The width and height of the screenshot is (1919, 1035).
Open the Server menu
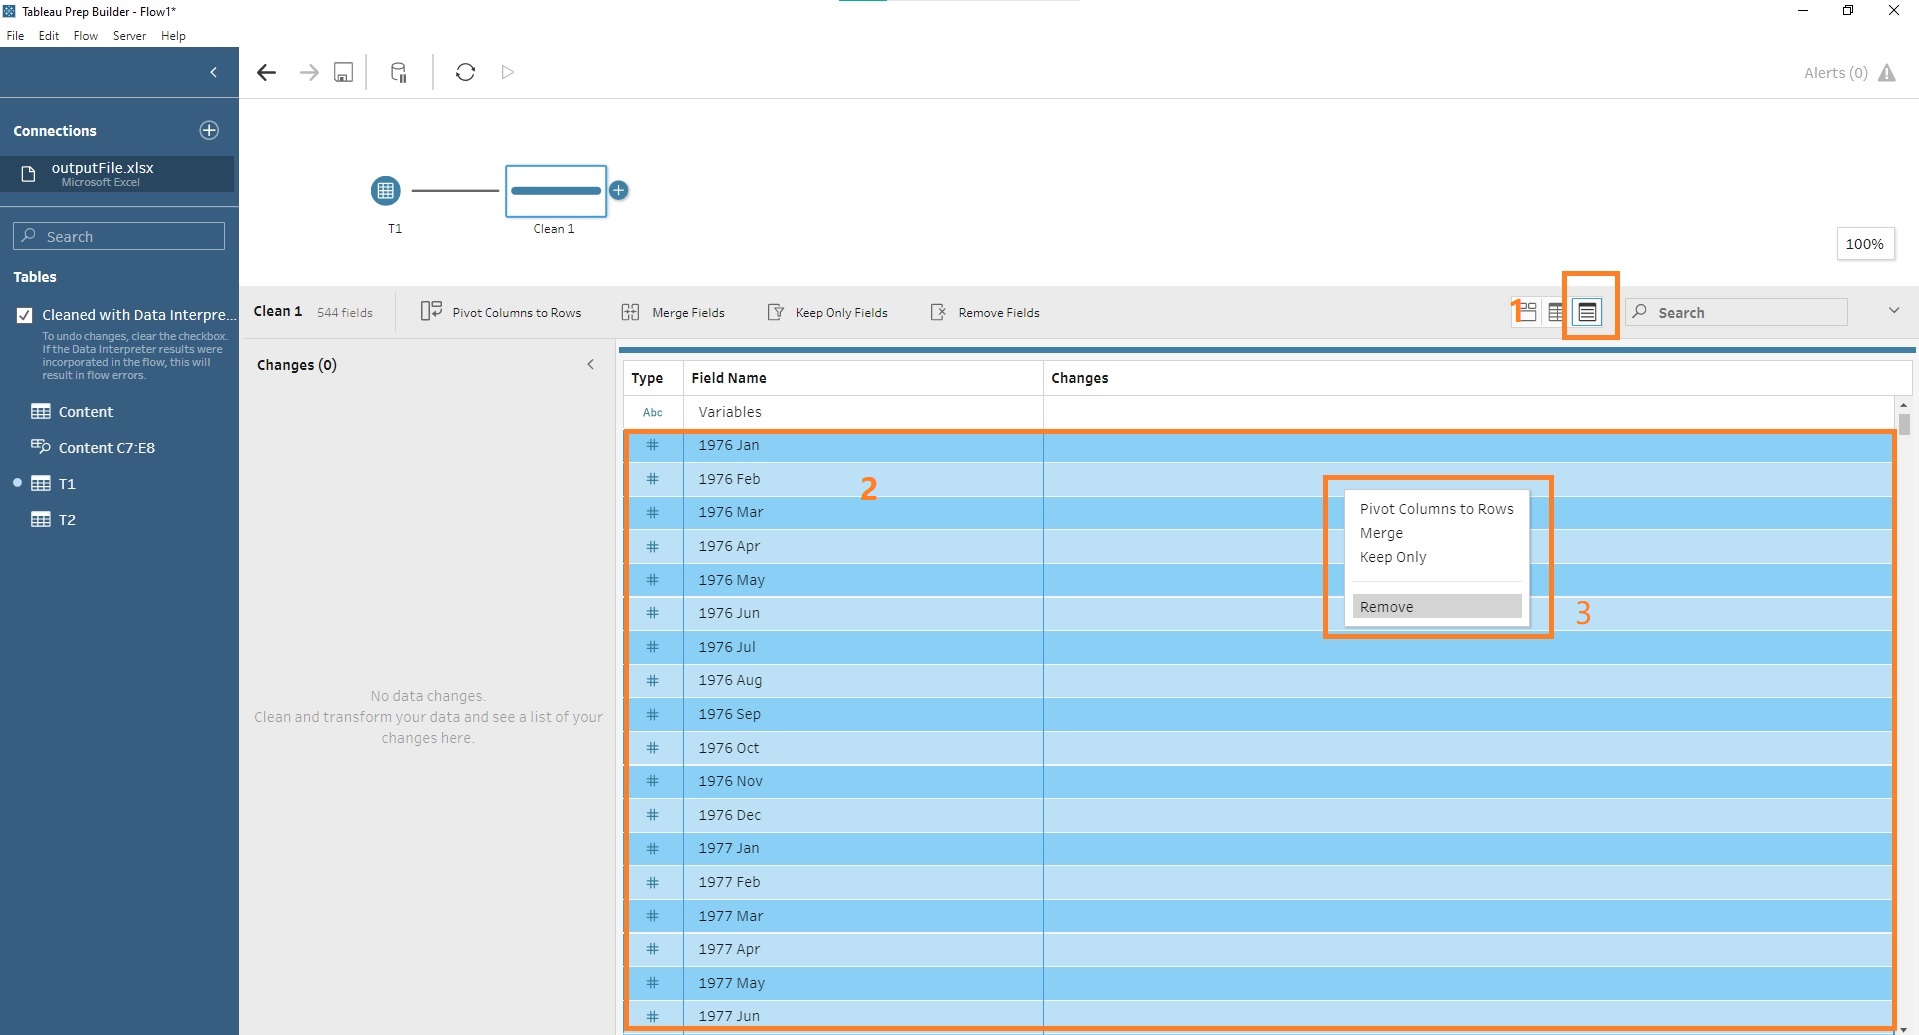click(129, 35)
